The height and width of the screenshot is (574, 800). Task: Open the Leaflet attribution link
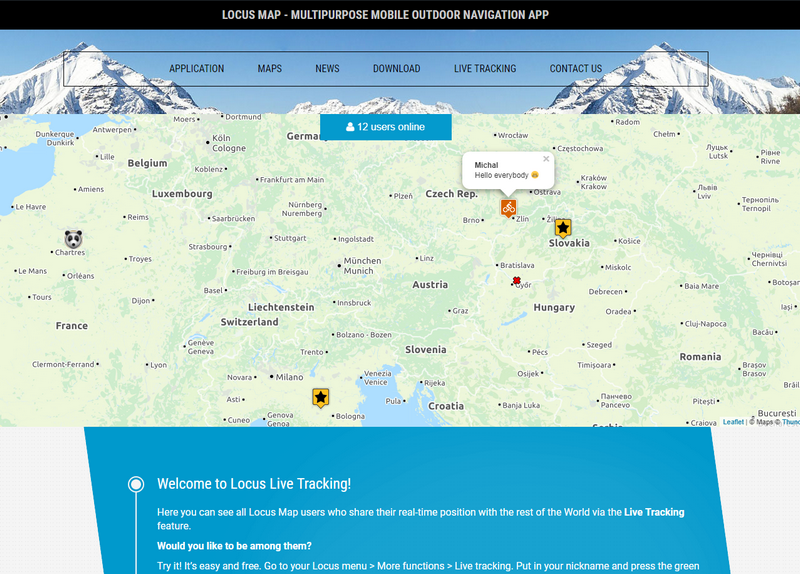pyautogui.click(x=733, y=422)
